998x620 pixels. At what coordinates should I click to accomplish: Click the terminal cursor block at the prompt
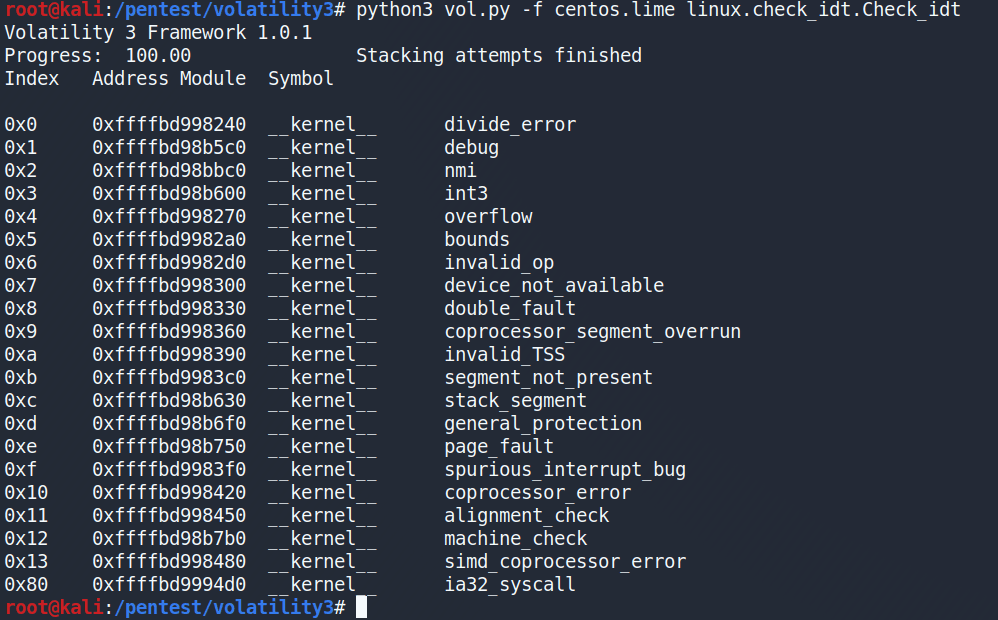point(361,607)
